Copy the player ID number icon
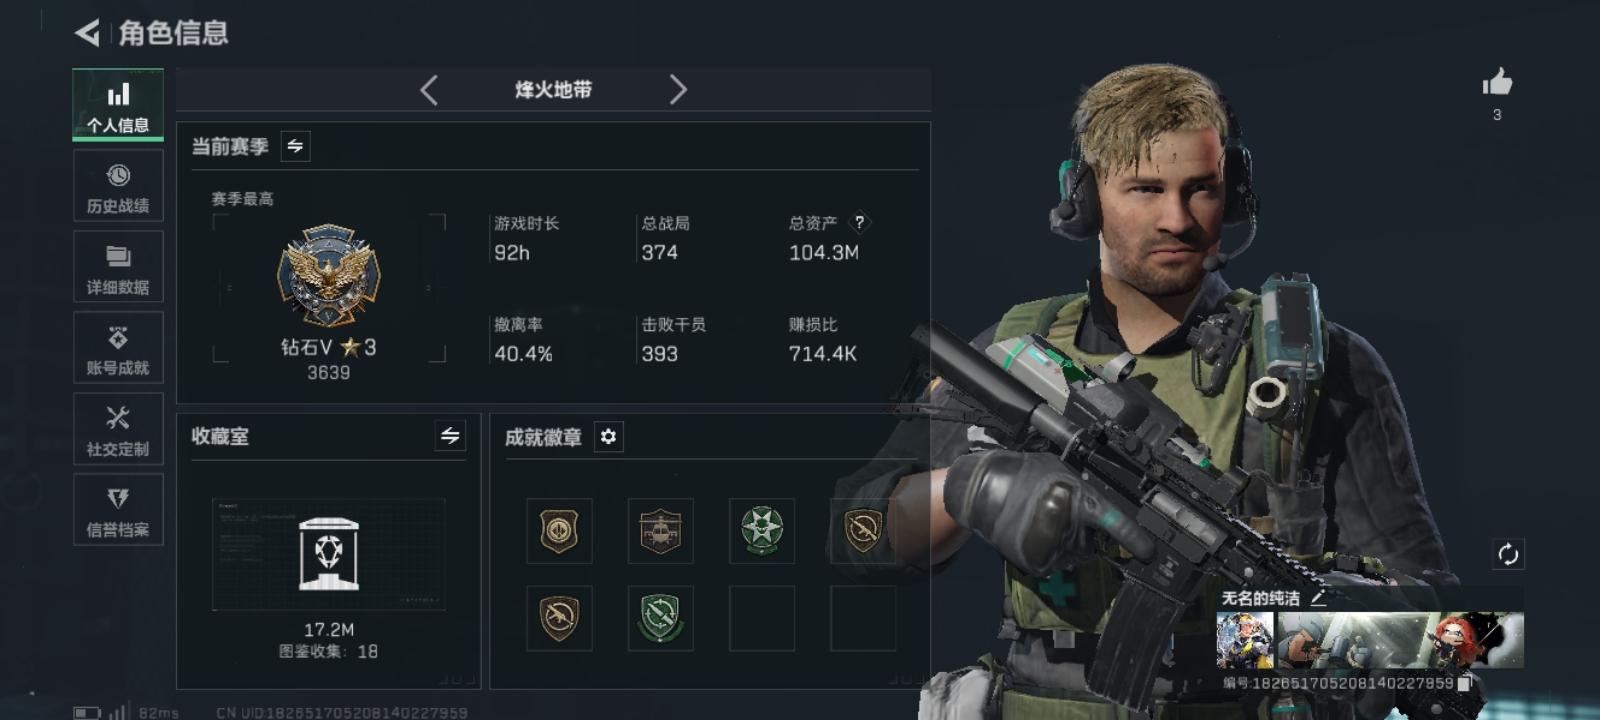 (1465, 683)
